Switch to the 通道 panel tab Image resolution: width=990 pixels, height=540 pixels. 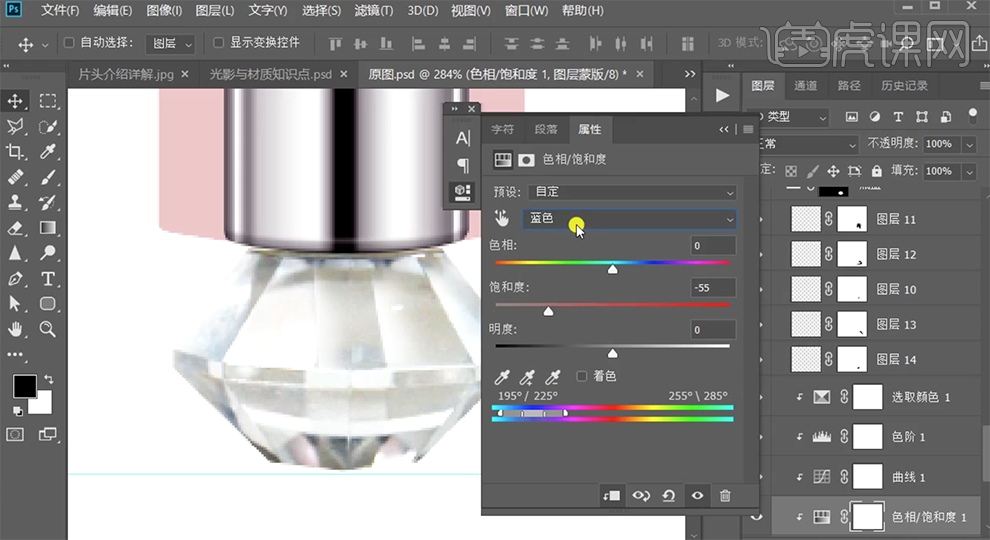805,86
